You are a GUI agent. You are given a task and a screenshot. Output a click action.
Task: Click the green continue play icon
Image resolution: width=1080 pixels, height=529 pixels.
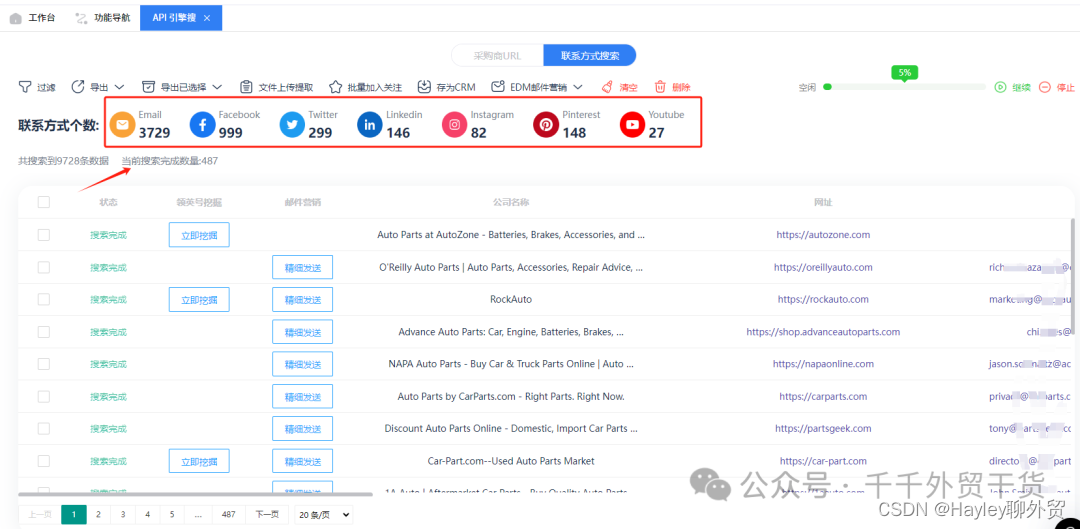tap(1000, 87)
